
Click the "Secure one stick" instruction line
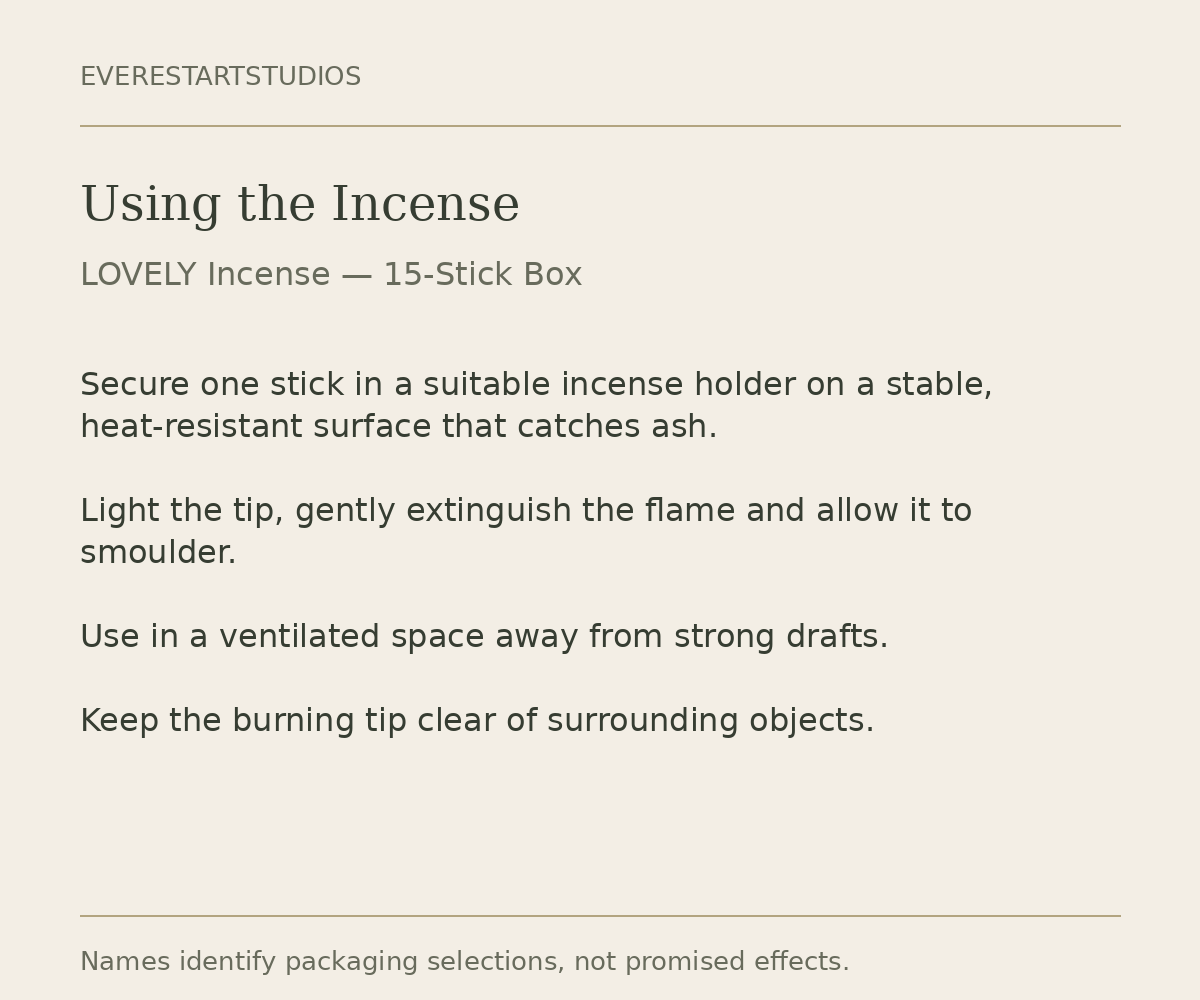click(536, 385)
